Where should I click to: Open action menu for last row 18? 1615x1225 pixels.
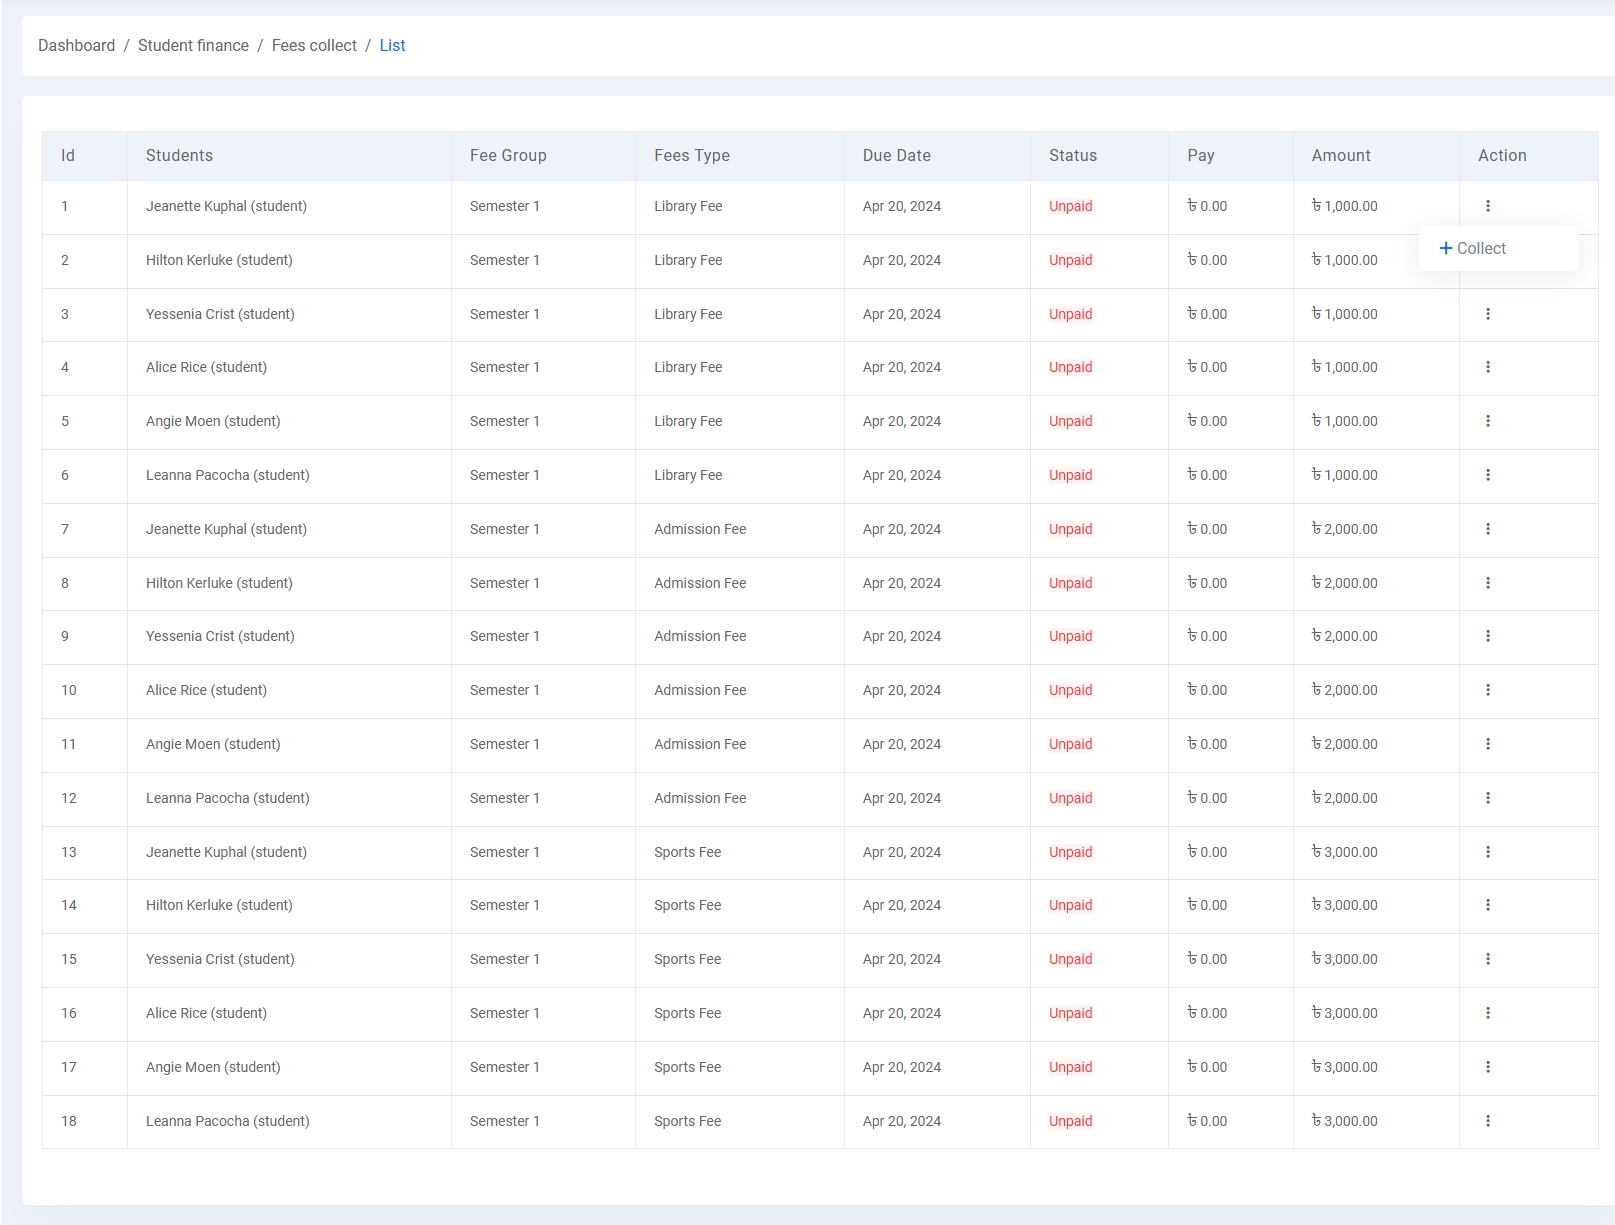click(1487, 1121)
